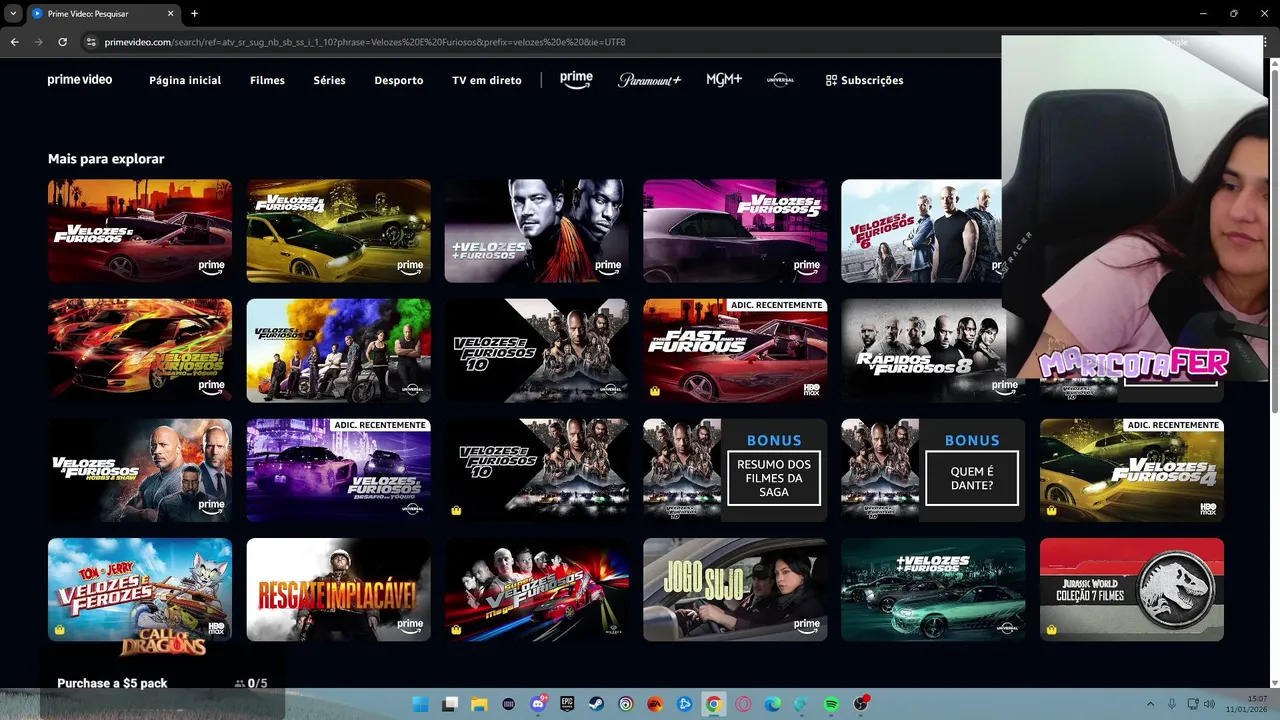The height and width of the screenshot is (720, 1280).
Task: Open Steam from the taskbar
Action: (596, 704)
